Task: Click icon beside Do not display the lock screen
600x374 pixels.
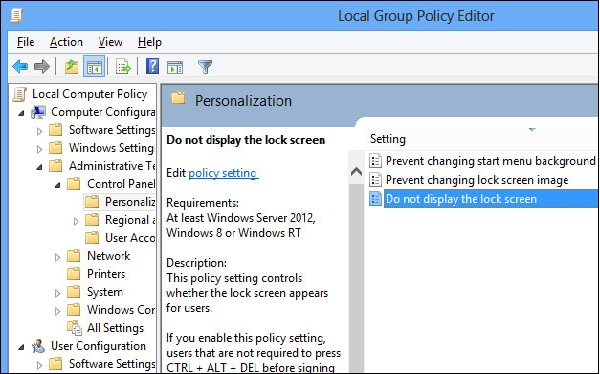Action: tap(375, 199)
